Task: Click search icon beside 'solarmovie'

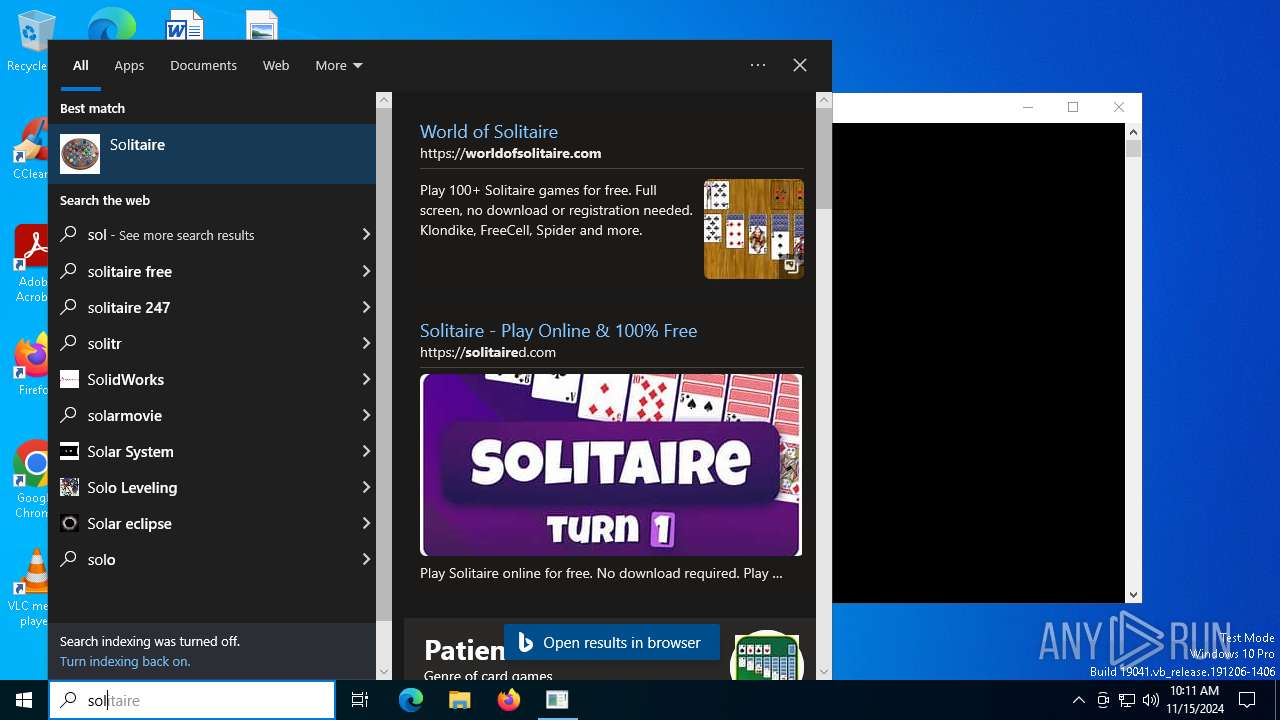Action: pyautogui.click(x=69, y=415)
